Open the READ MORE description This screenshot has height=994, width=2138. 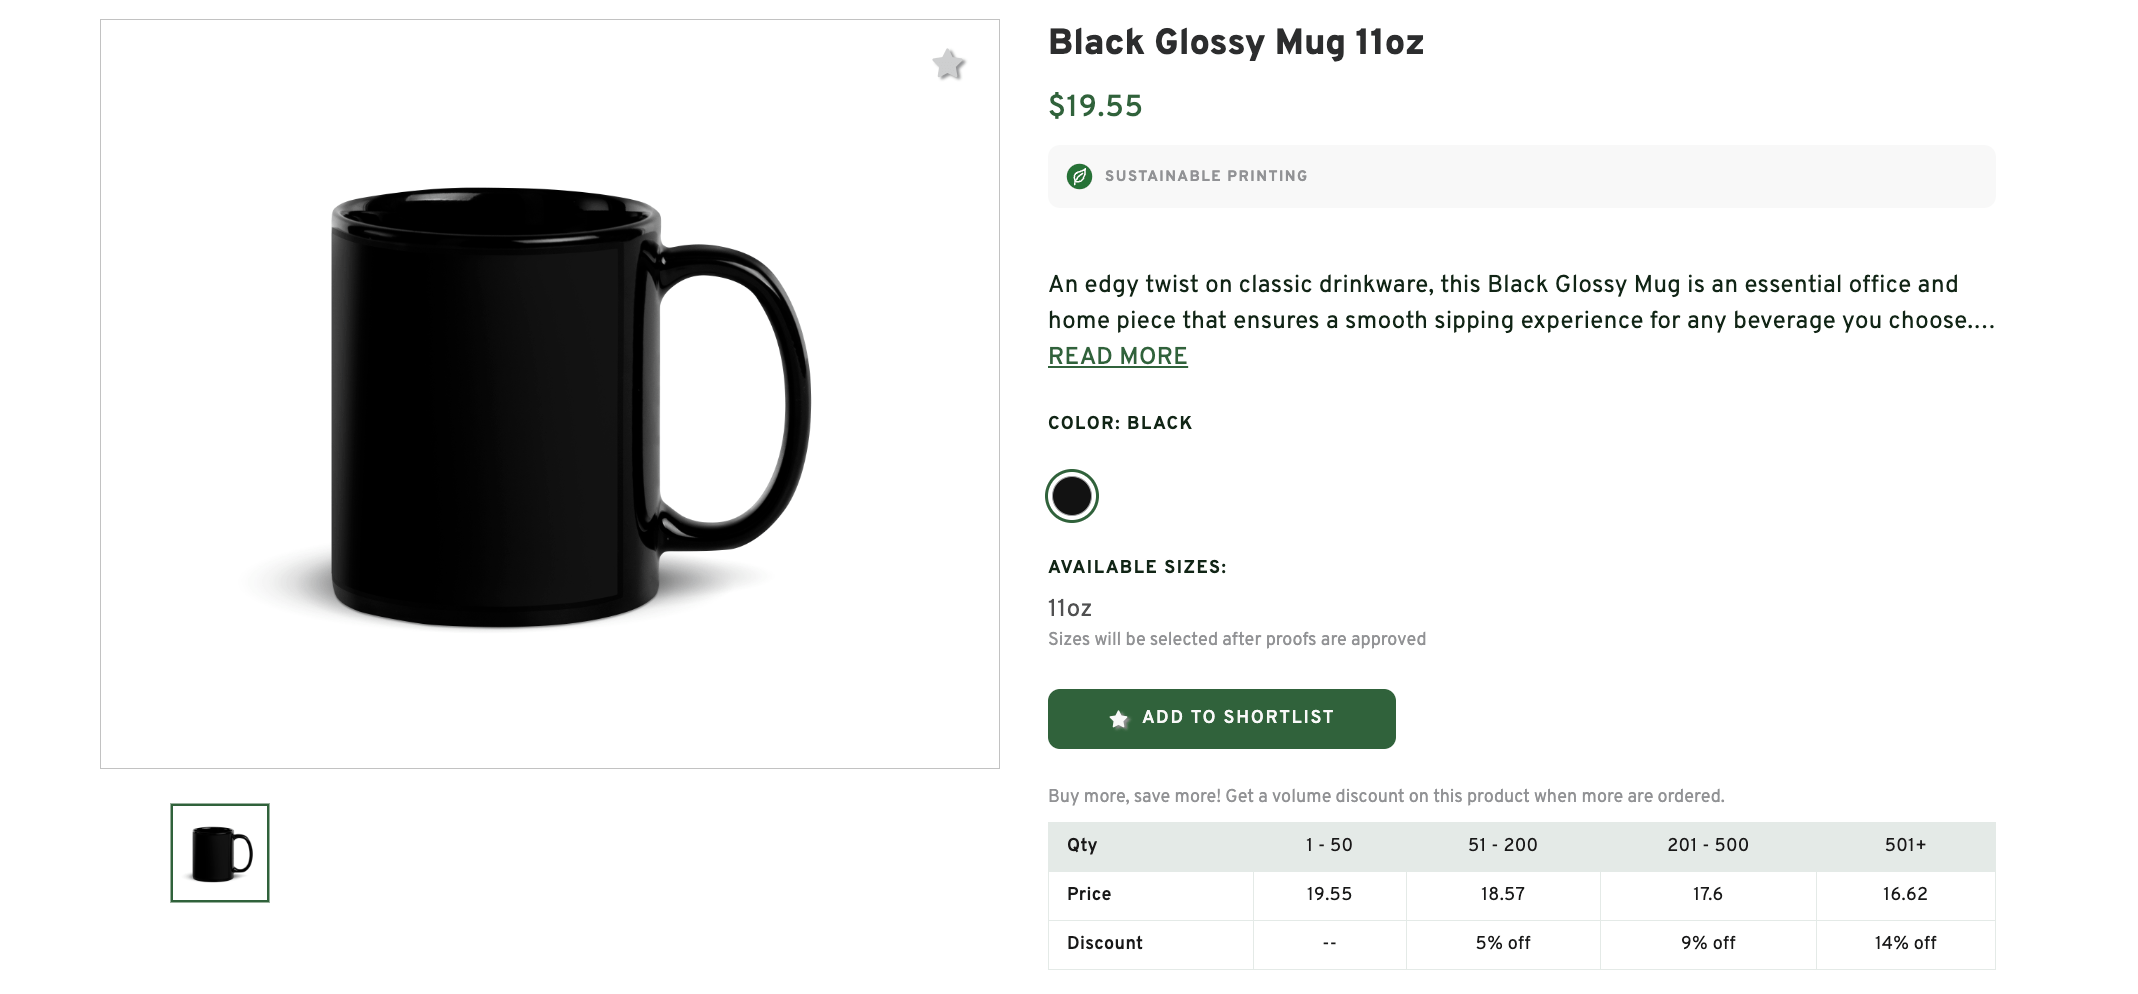pos(1118,356)
